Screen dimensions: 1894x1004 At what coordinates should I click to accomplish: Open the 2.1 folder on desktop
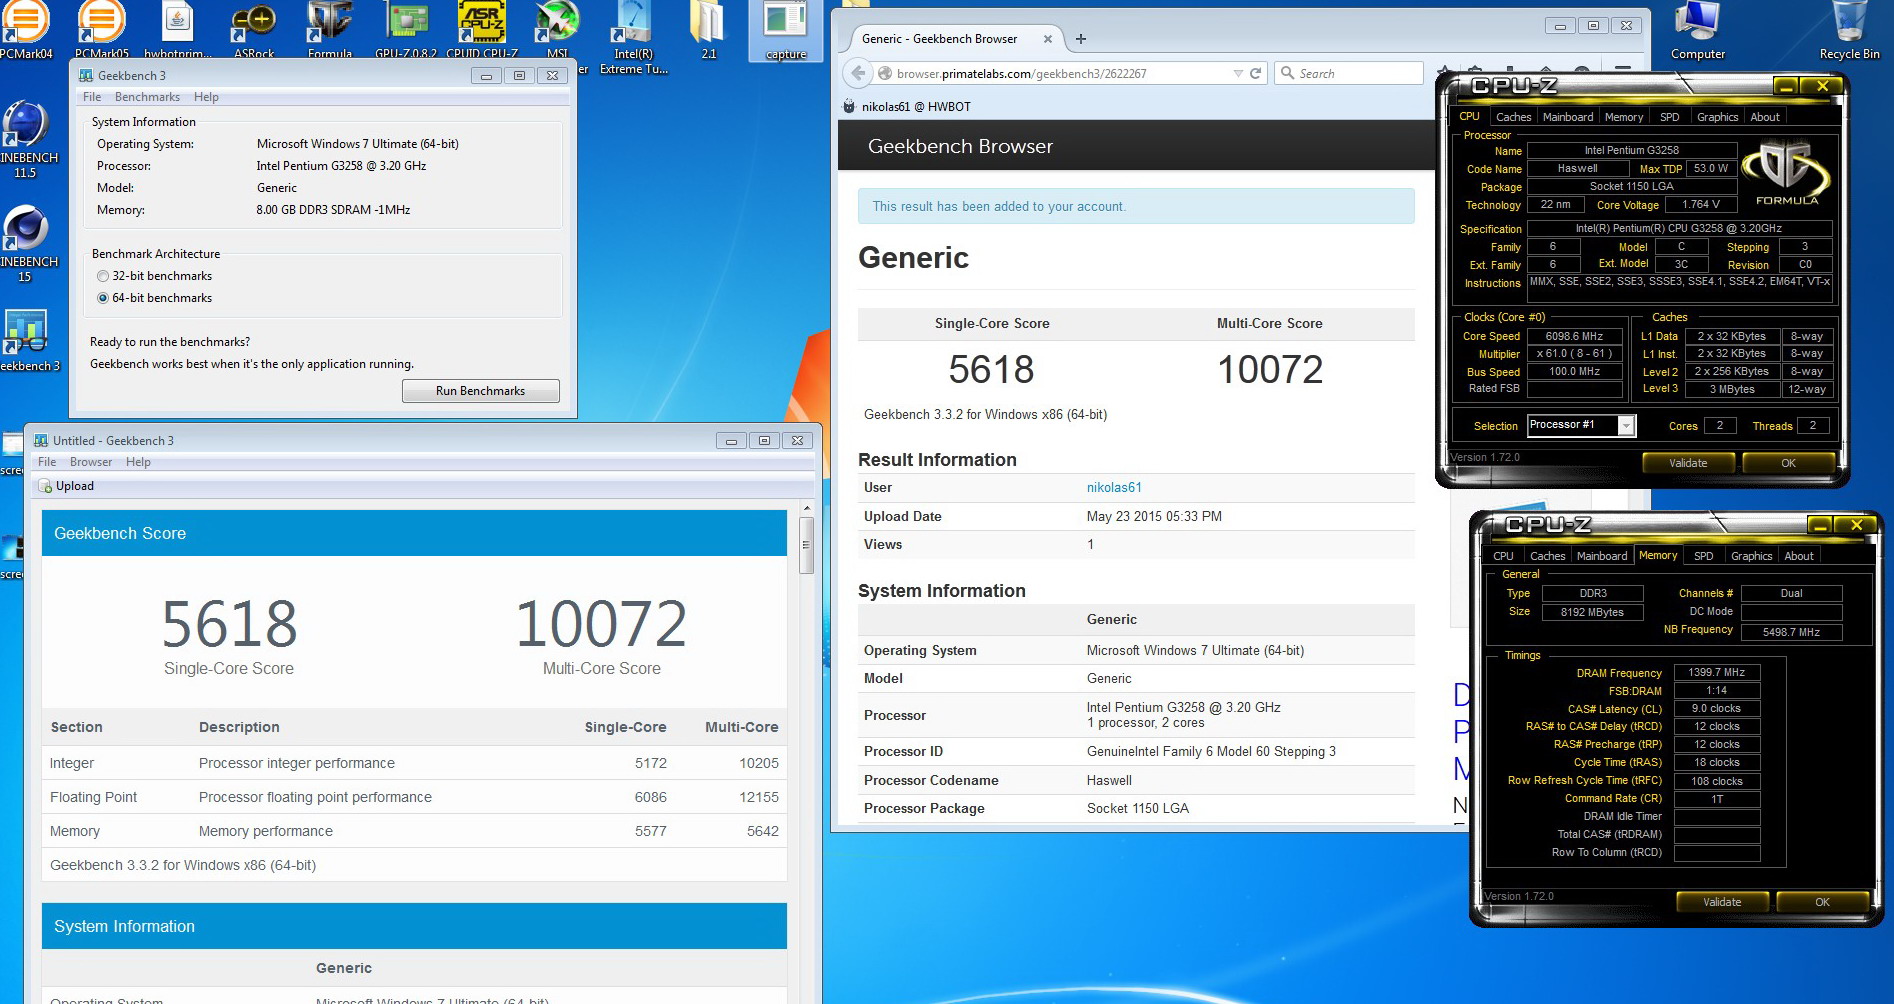coord(708,30)
